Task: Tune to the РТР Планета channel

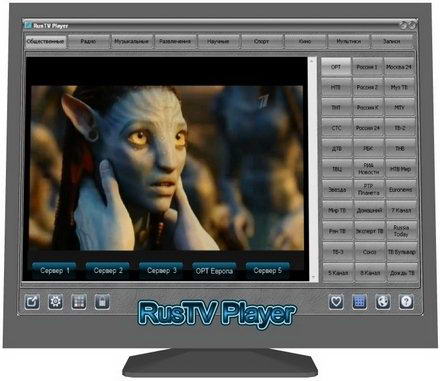Action: point(369,190)
